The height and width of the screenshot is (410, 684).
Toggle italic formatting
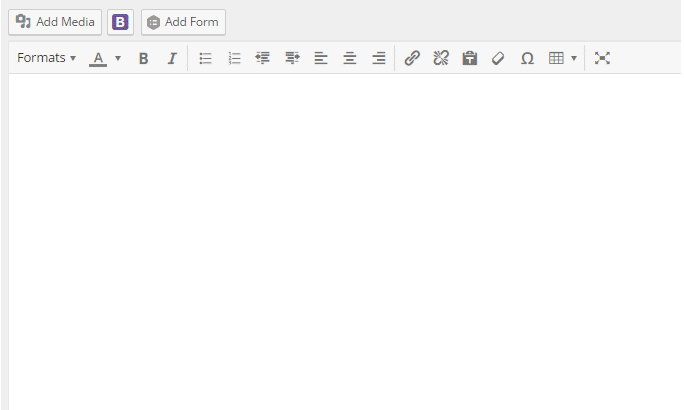(x=171, y=58)
